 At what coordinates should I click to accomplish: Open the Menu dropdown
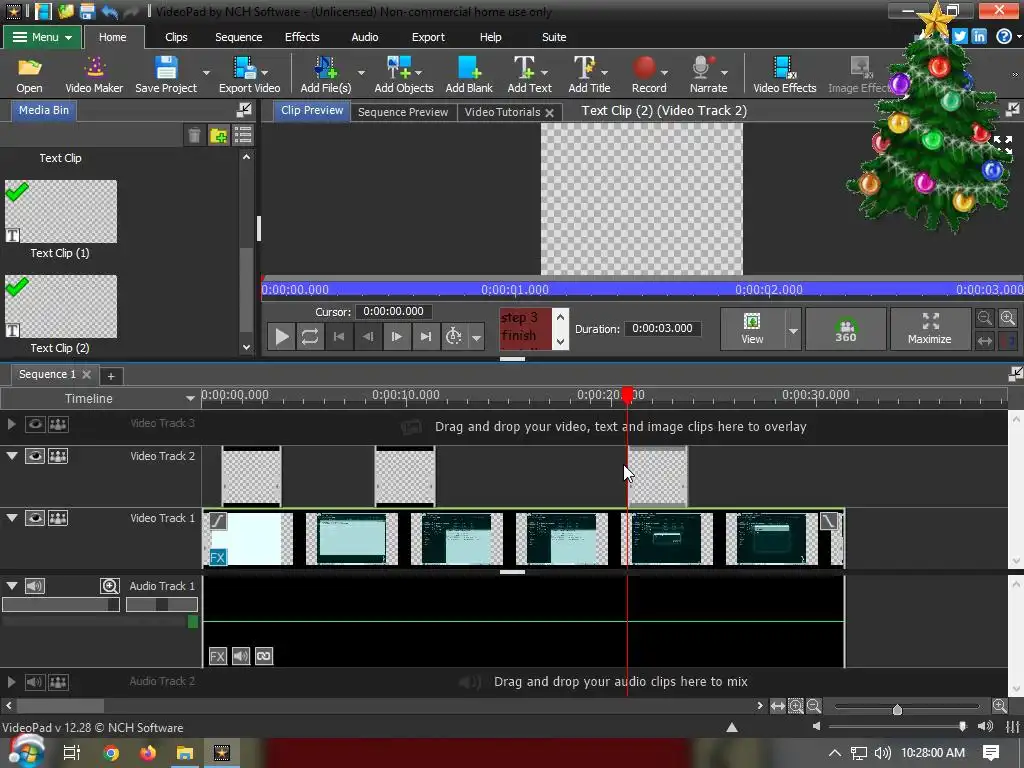42,37
